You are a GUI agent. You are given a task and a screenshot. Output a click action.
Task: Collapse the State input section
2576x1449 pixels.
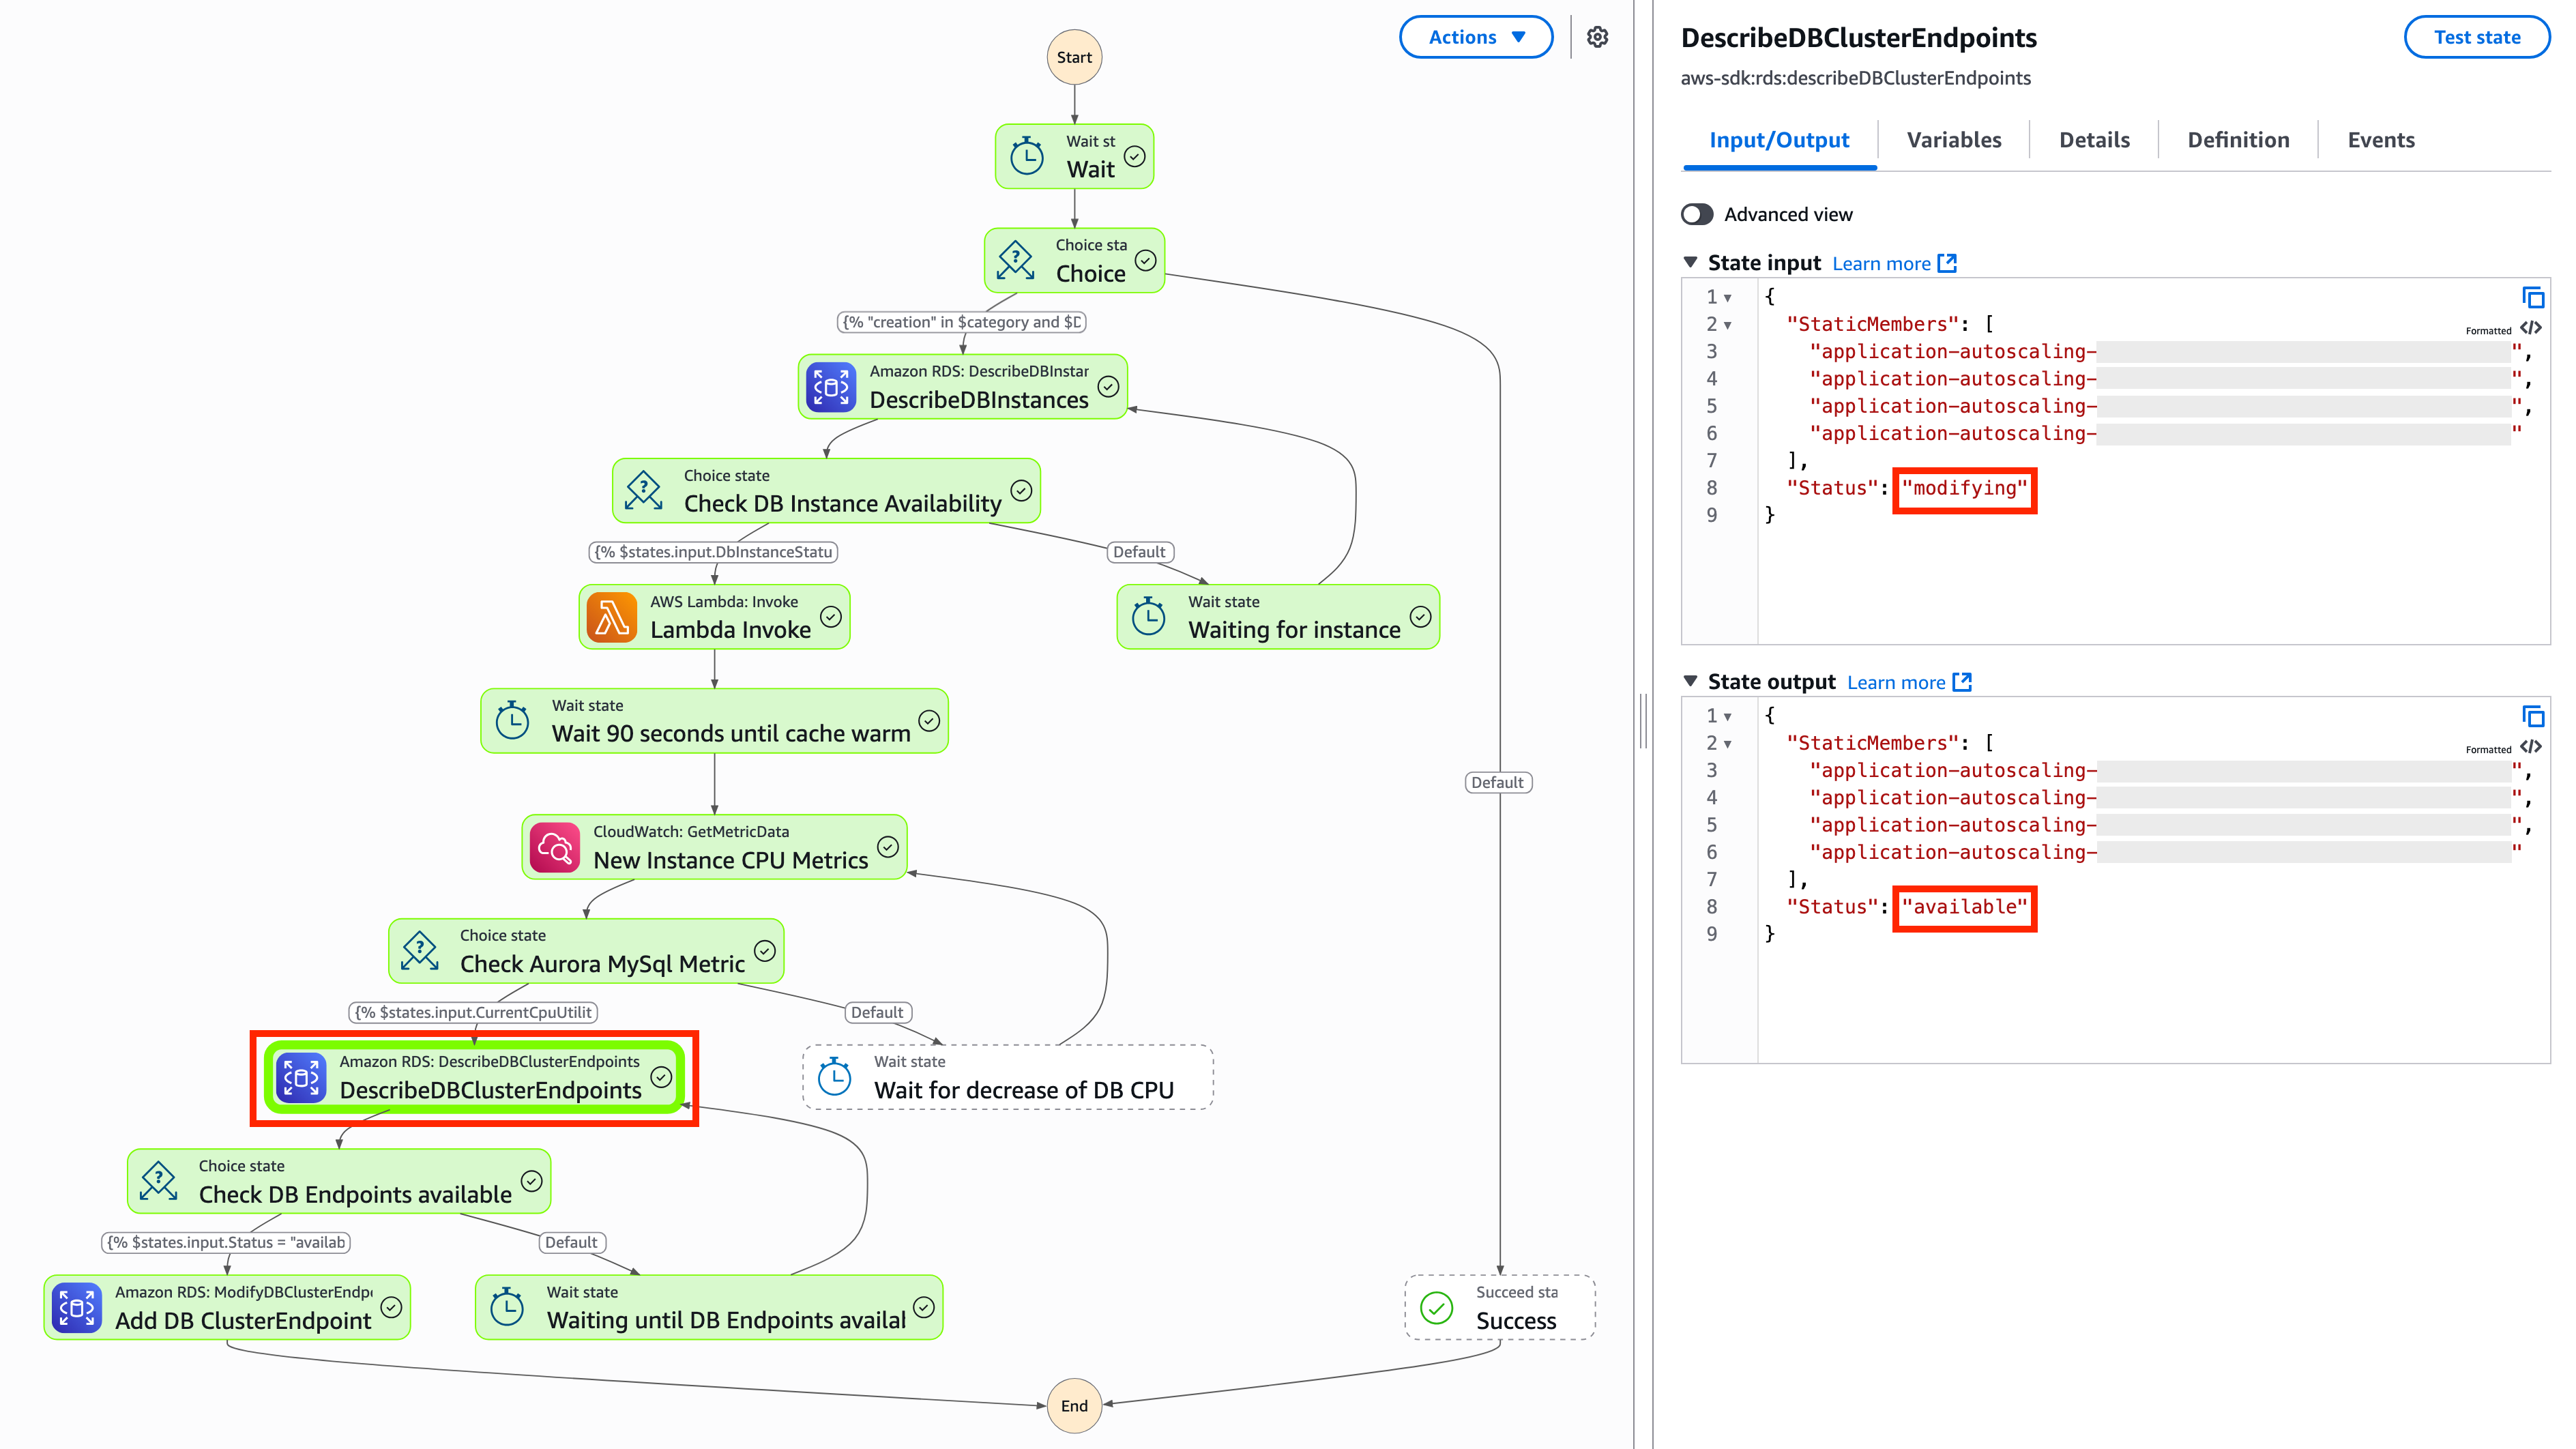coord(1690,262)
